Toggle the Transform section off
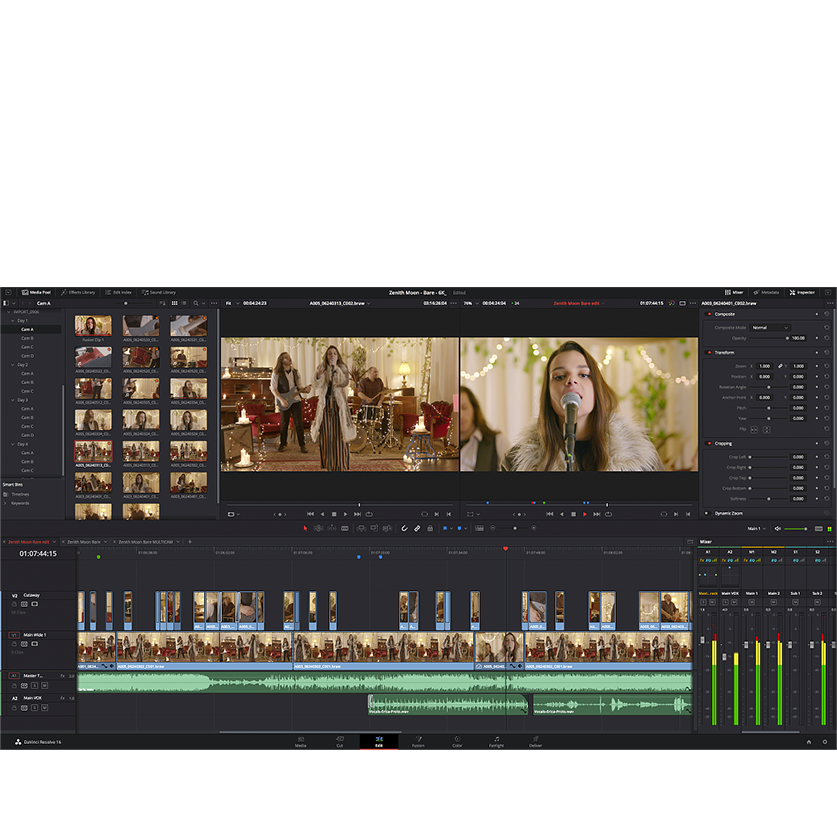 coord(709,351)
